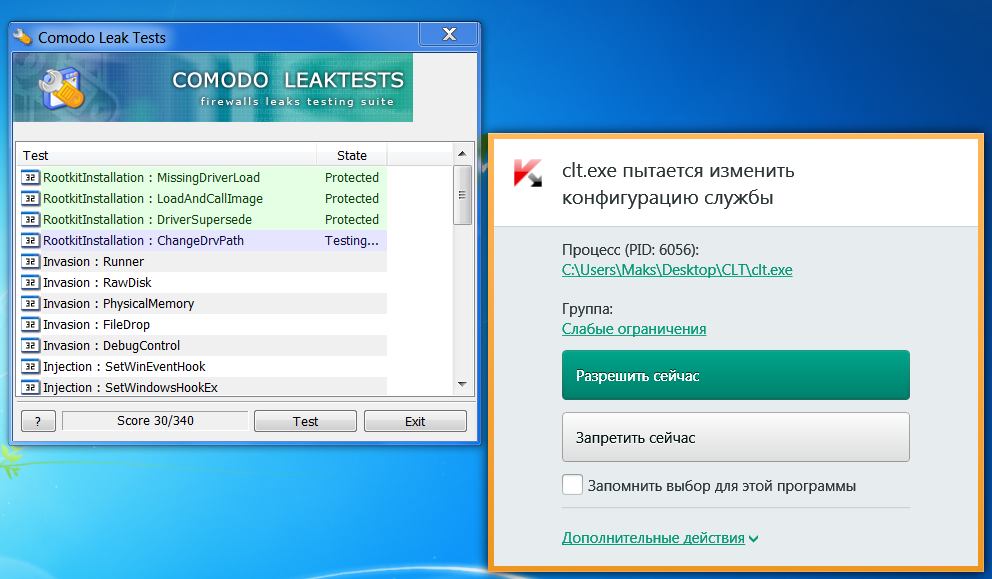The image size is (992, 579).
Task: Click the 'Test' column header
Action: click(x=166, y=155)
